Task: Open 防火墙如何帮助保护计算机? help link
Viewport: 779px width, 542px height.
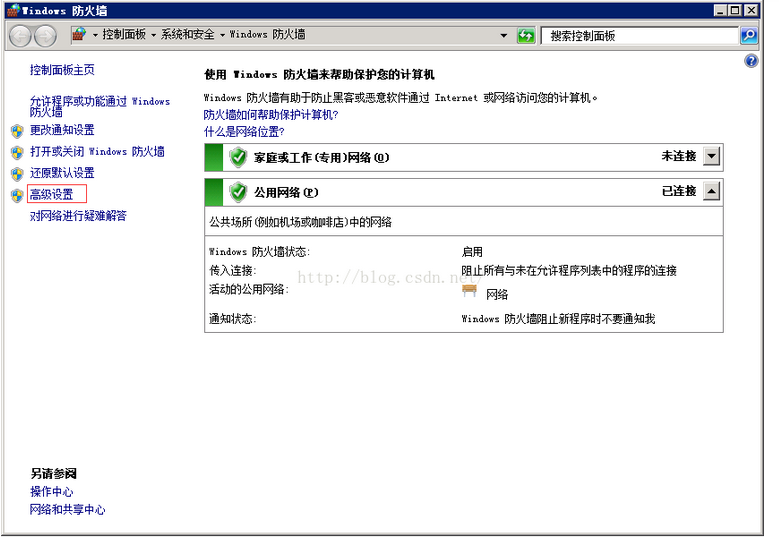Action: (x=271, y=115)
